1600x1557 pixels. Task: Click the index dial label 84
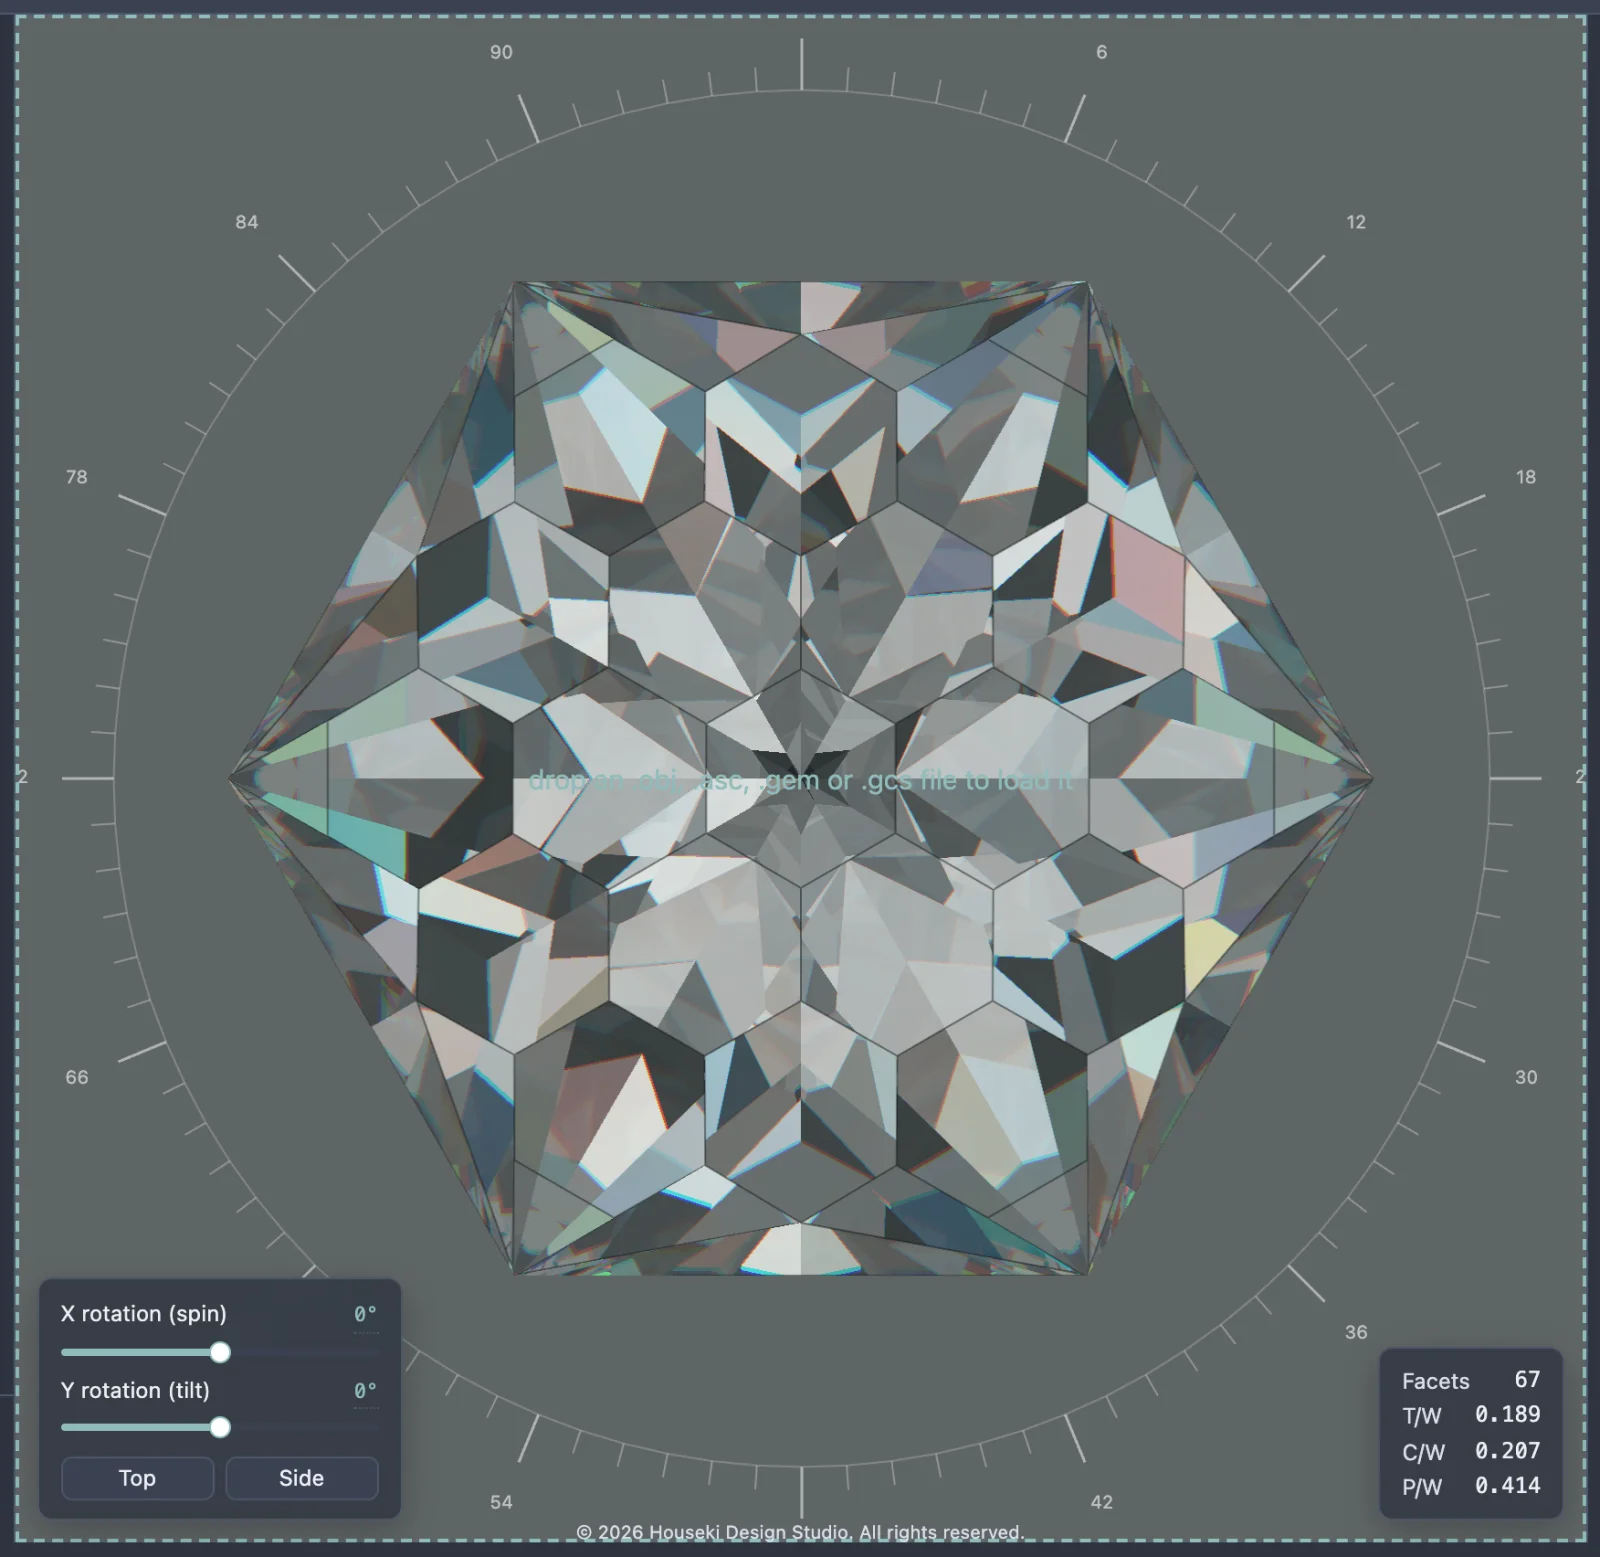(x=247, y=222)
